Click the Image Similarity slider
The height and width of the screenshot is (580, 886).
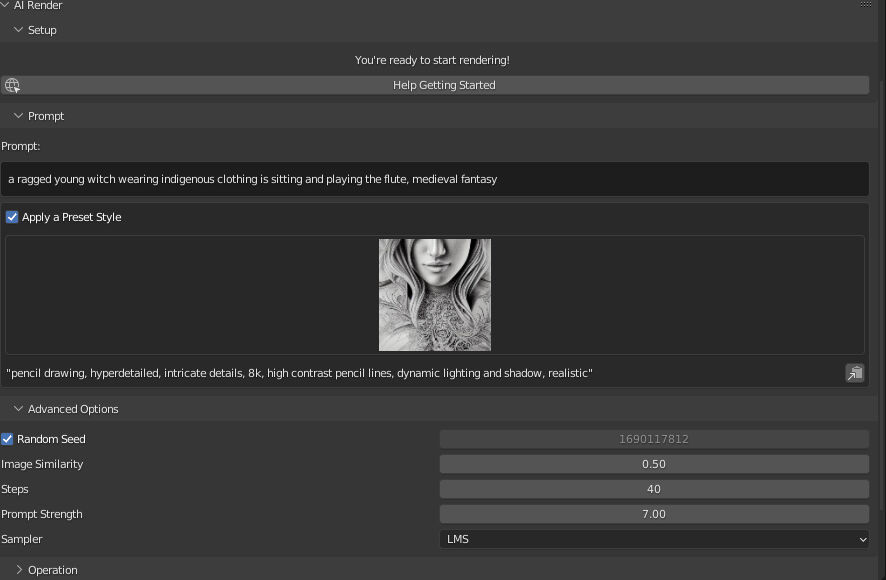(x=654, y=464)
